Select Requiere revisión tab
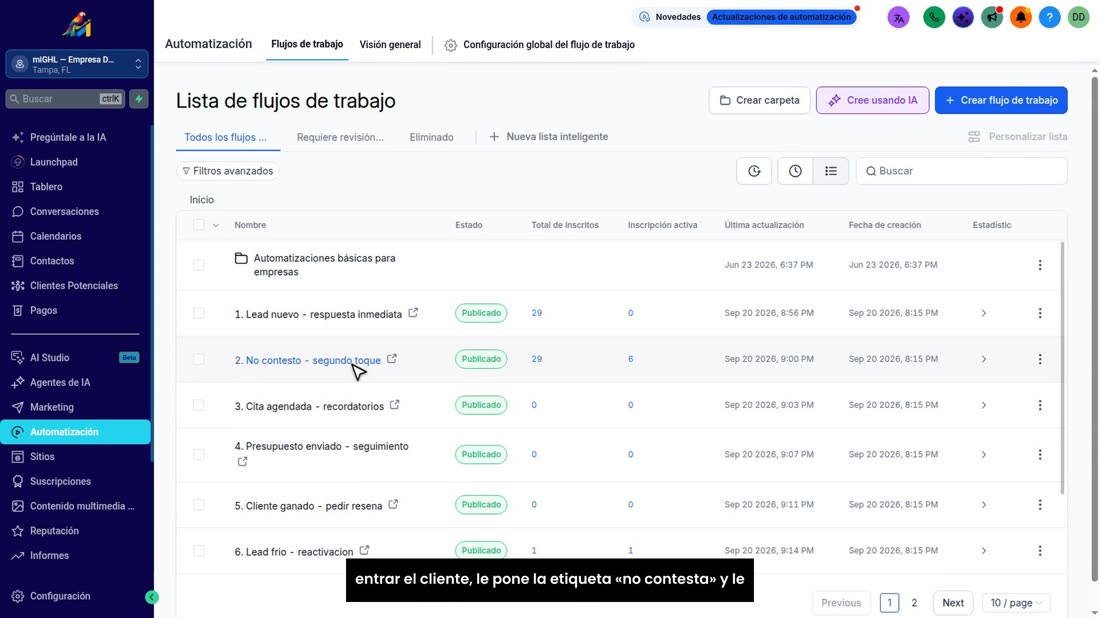The width and height of the screenshot is (1100, 618). (340, 137)
